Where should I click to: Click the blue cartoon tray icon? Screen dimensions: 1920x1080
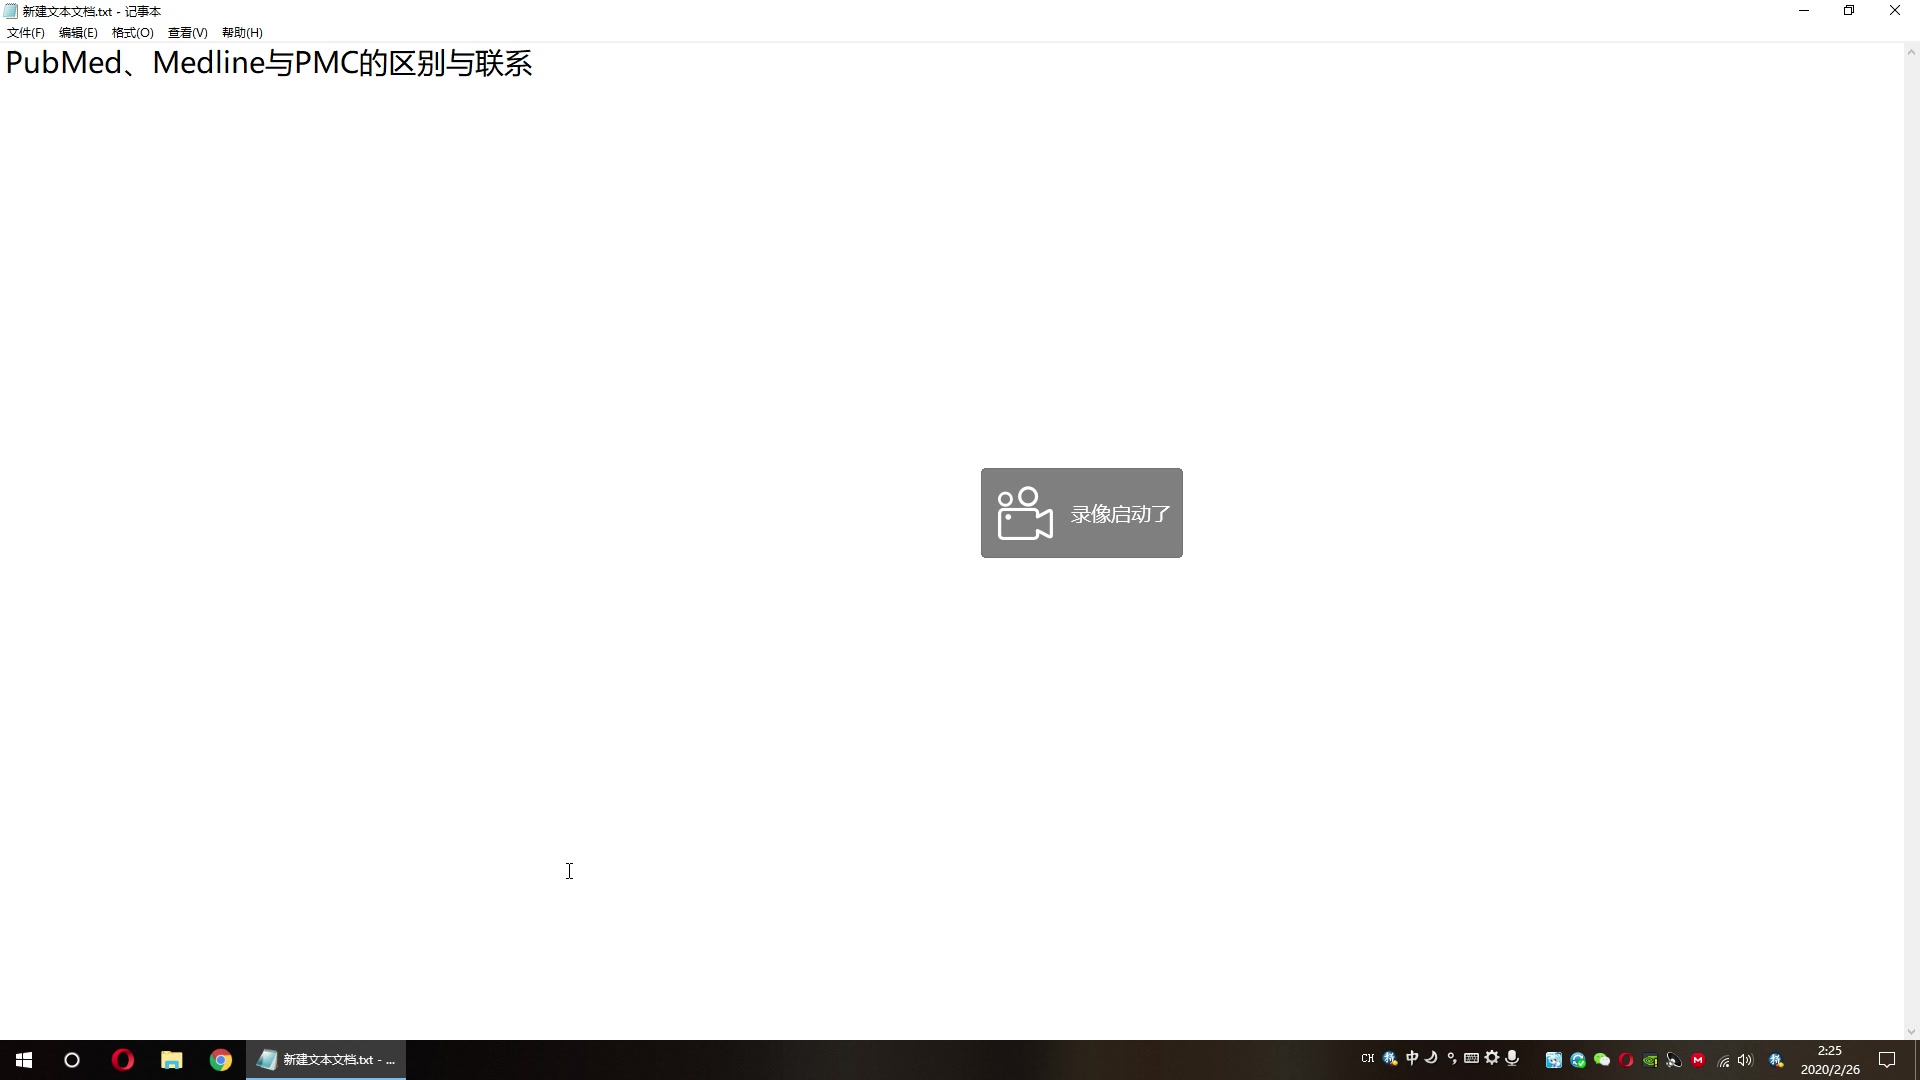(1554, 1060)
